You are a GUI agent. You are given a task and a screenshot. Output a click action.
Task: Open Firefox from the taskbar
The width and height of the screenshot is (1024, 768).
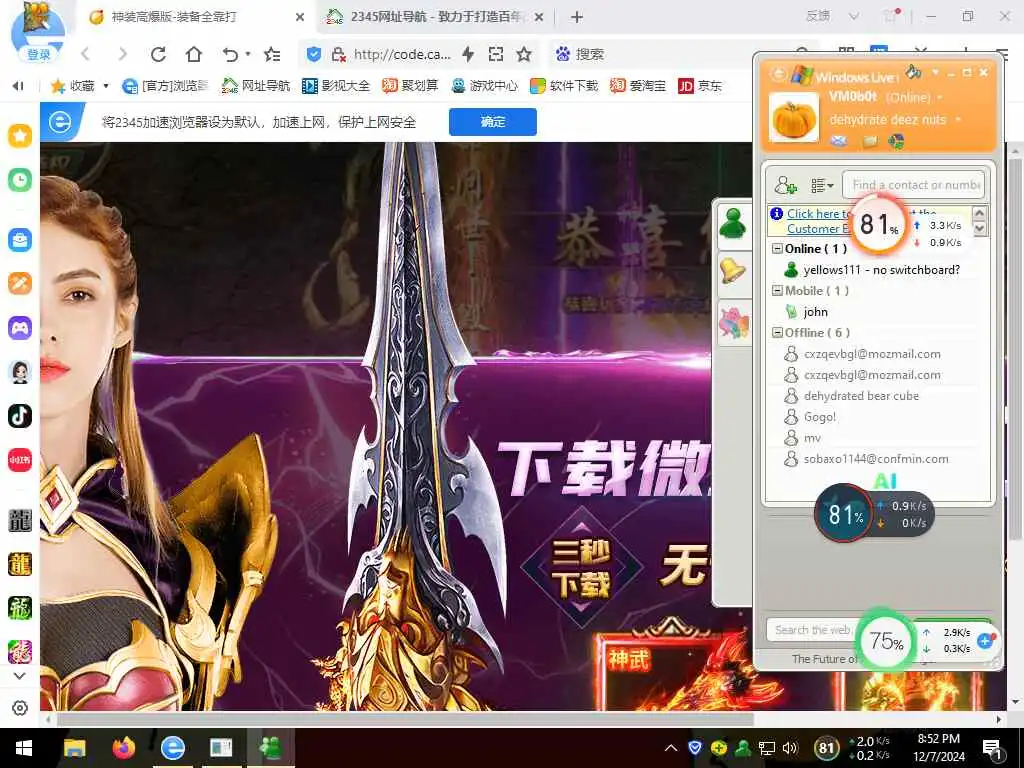123,748
